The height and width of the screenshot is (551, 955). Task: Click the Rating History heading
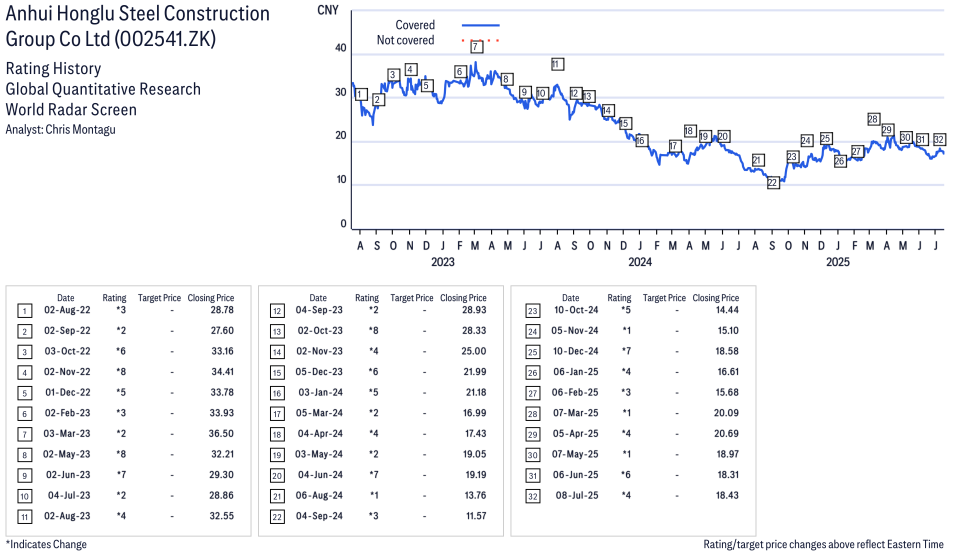pyautogui.click(x=54, y=68)
